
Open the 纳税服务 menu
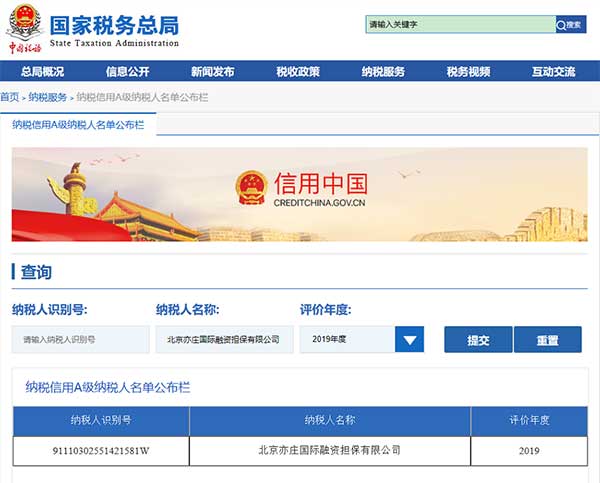tap(383, 71)
